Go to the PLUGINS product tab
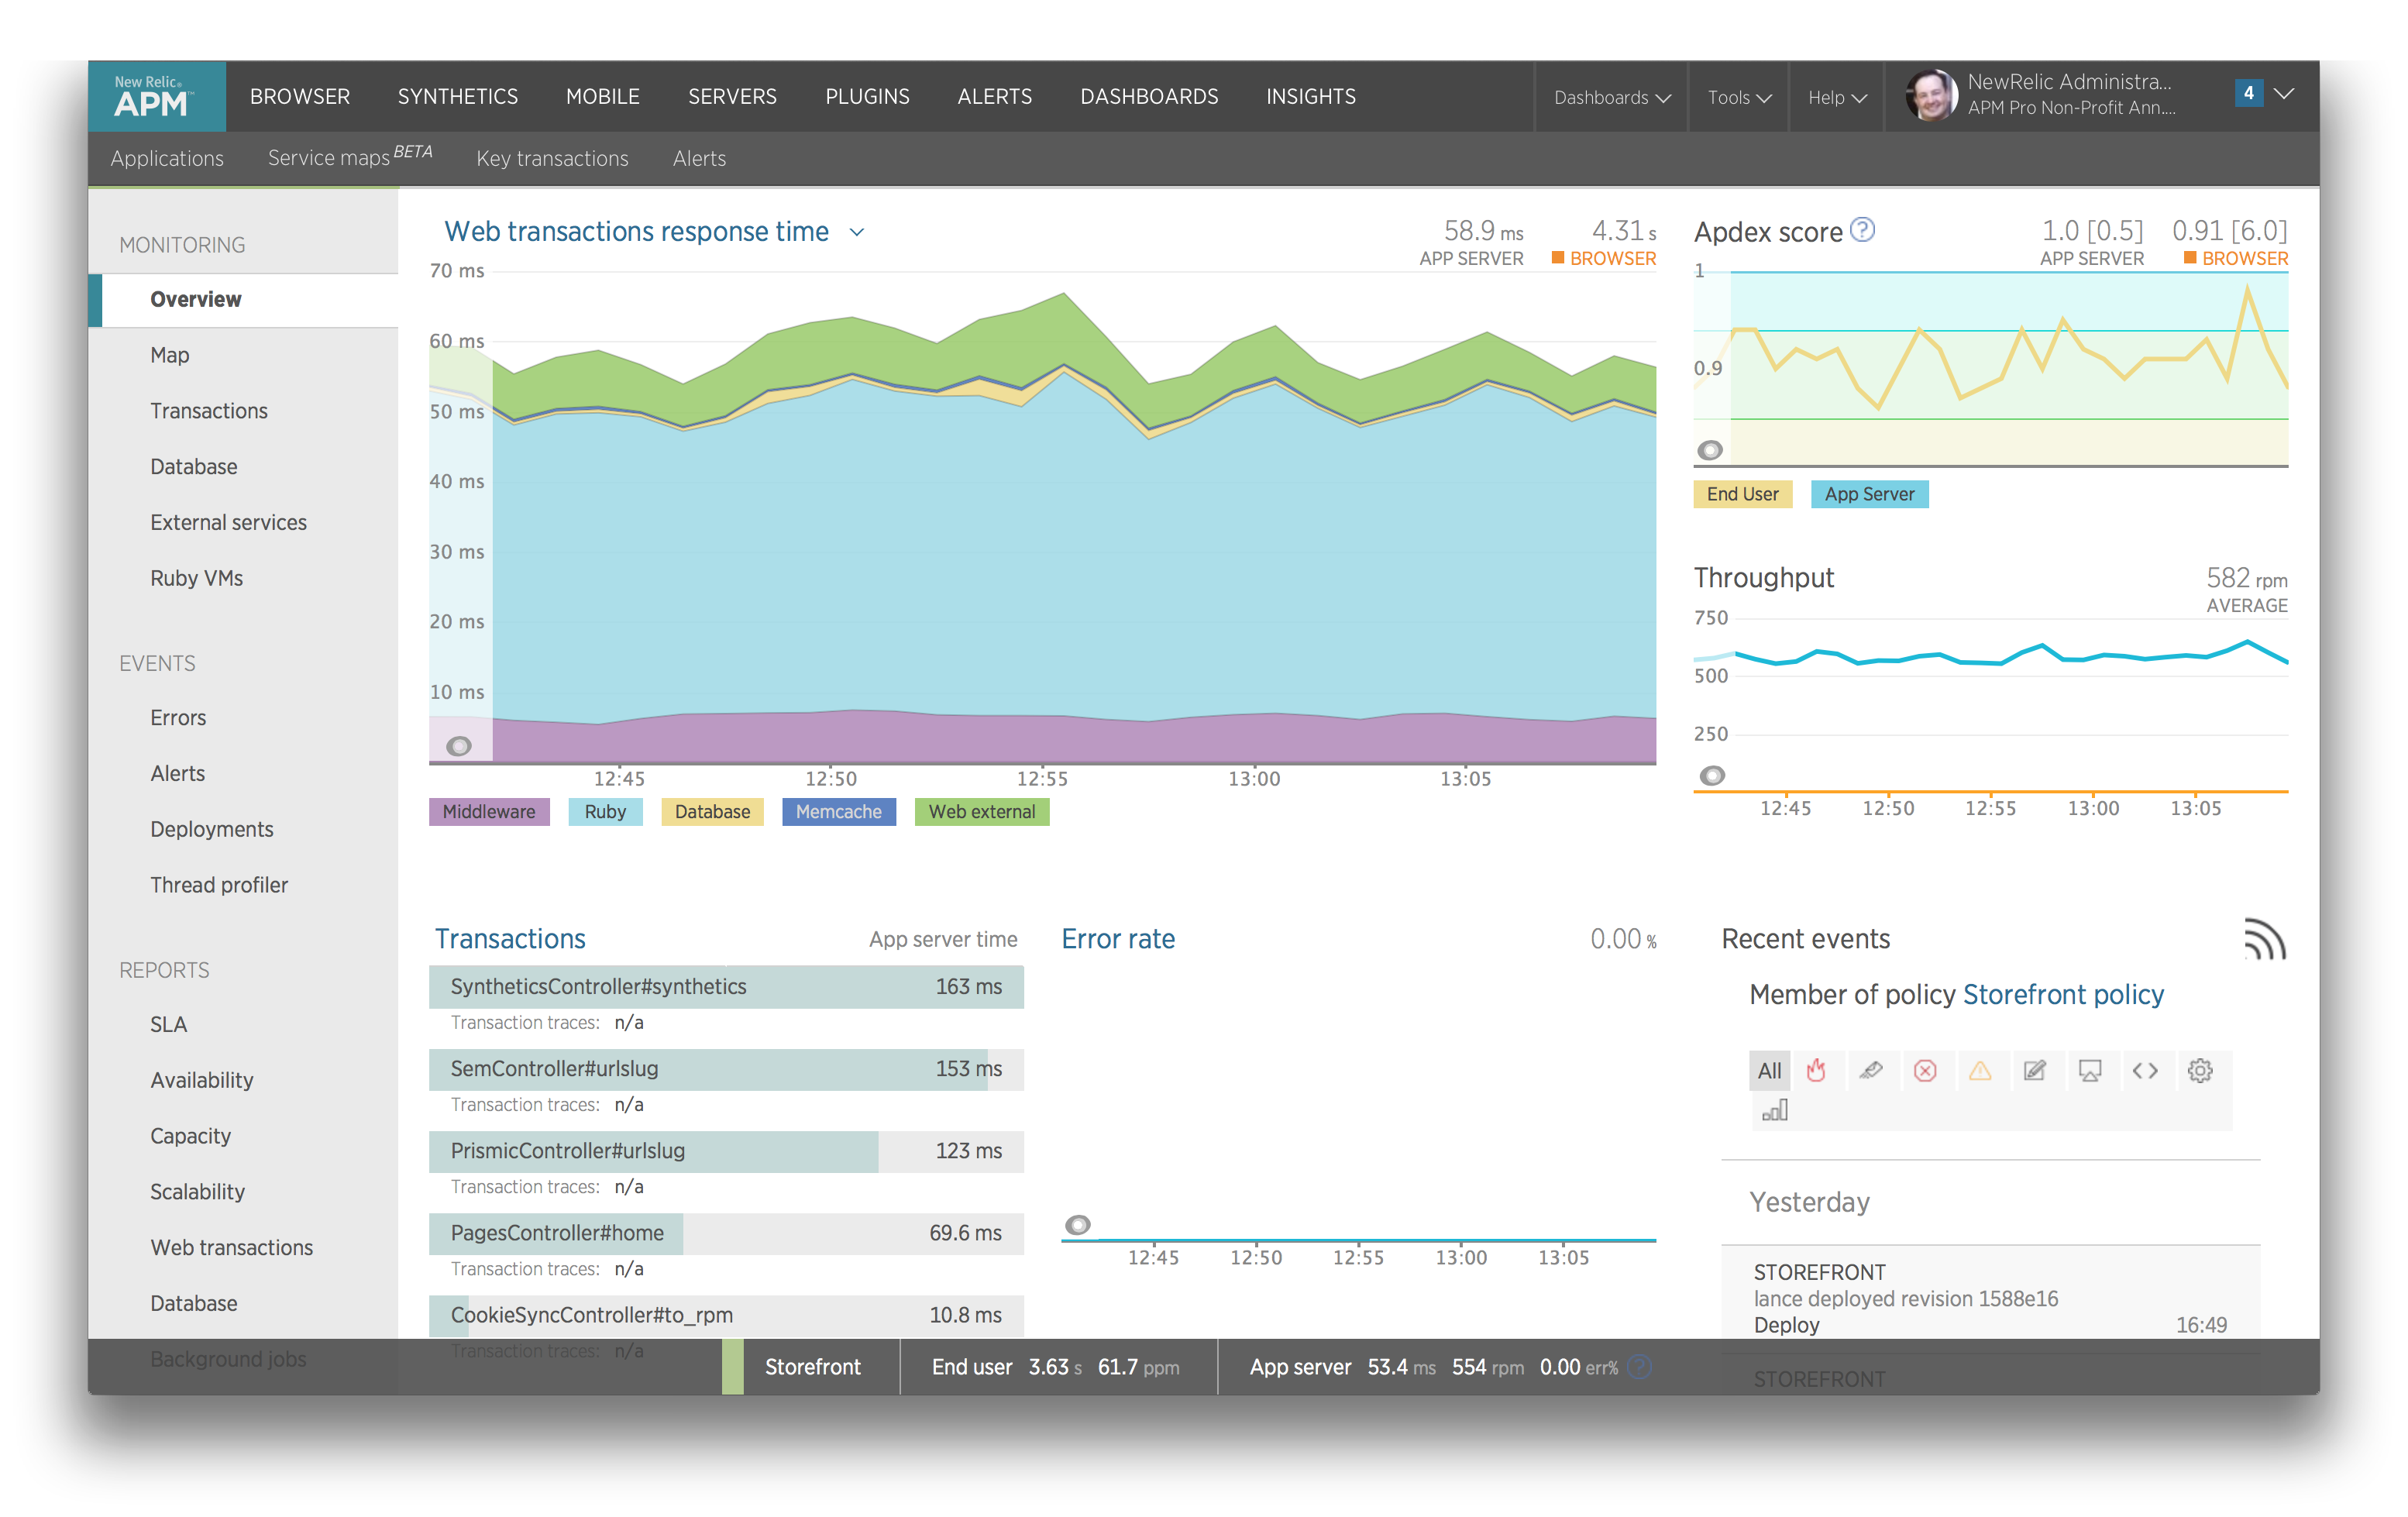 867,96
